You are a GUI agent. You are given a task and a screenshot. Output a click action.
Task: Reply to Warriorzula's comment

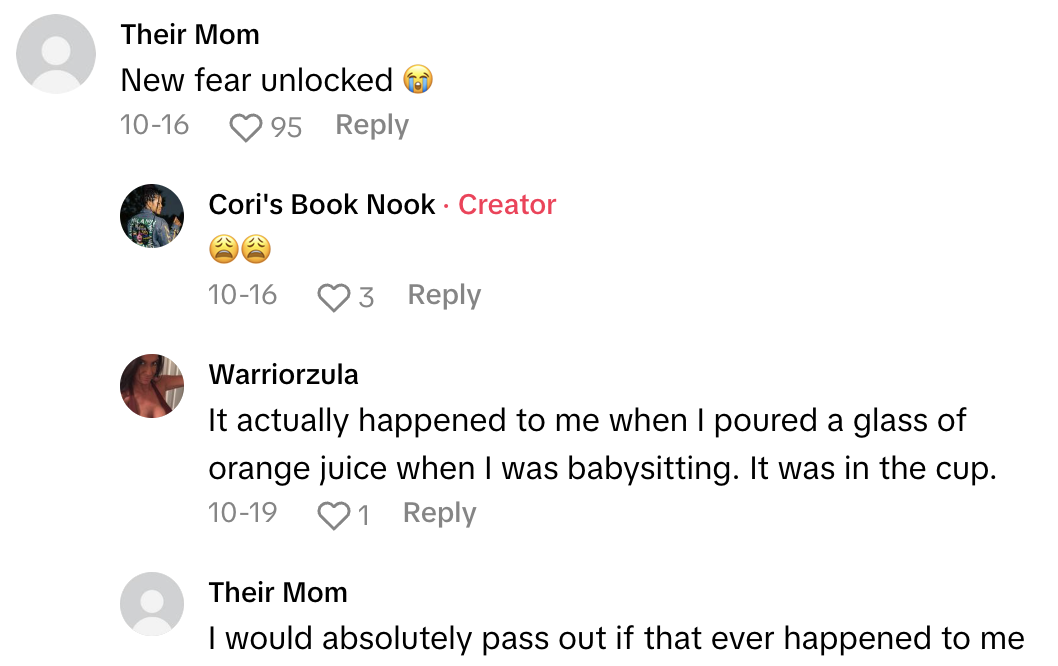439,514
